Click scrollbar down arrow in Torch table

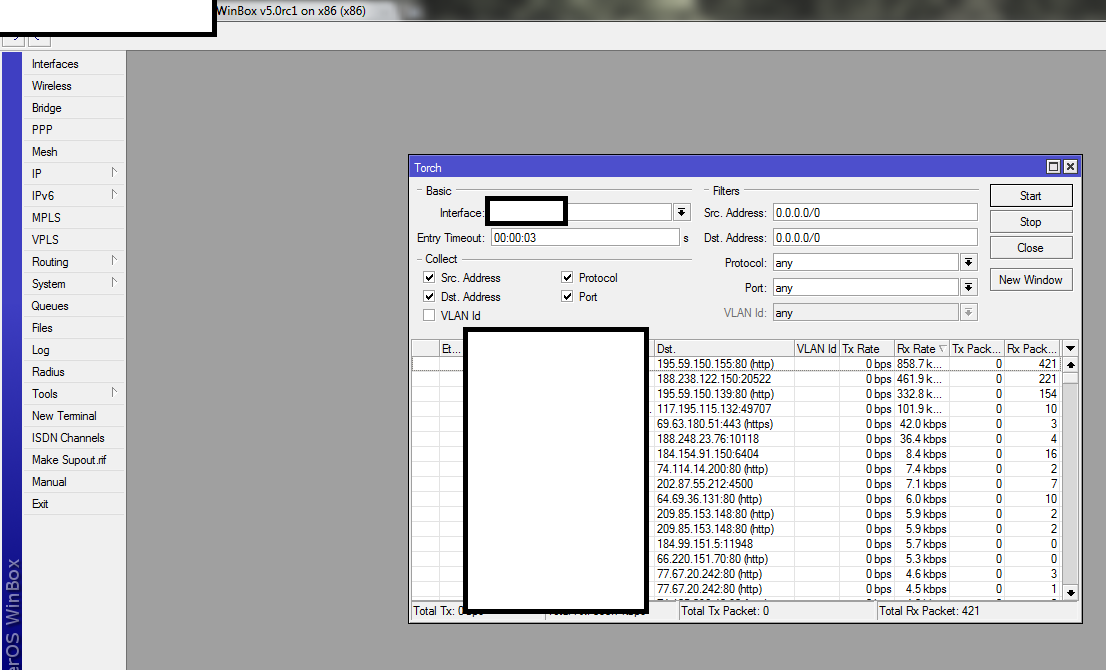click(x=1071, y=592)
